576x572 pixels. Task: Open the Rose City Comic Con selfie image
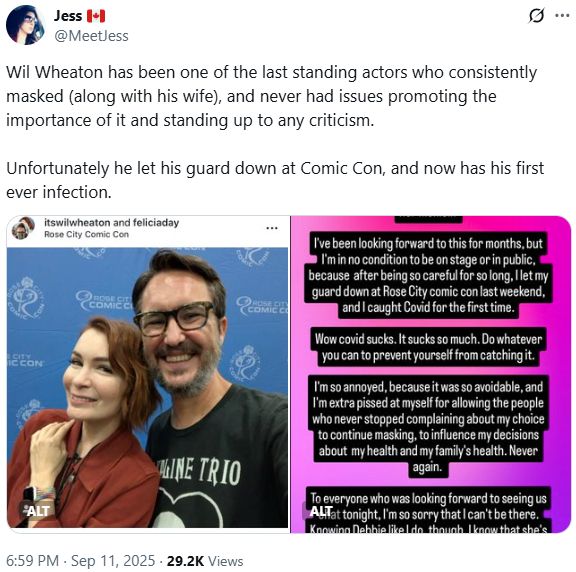(148, 372)
